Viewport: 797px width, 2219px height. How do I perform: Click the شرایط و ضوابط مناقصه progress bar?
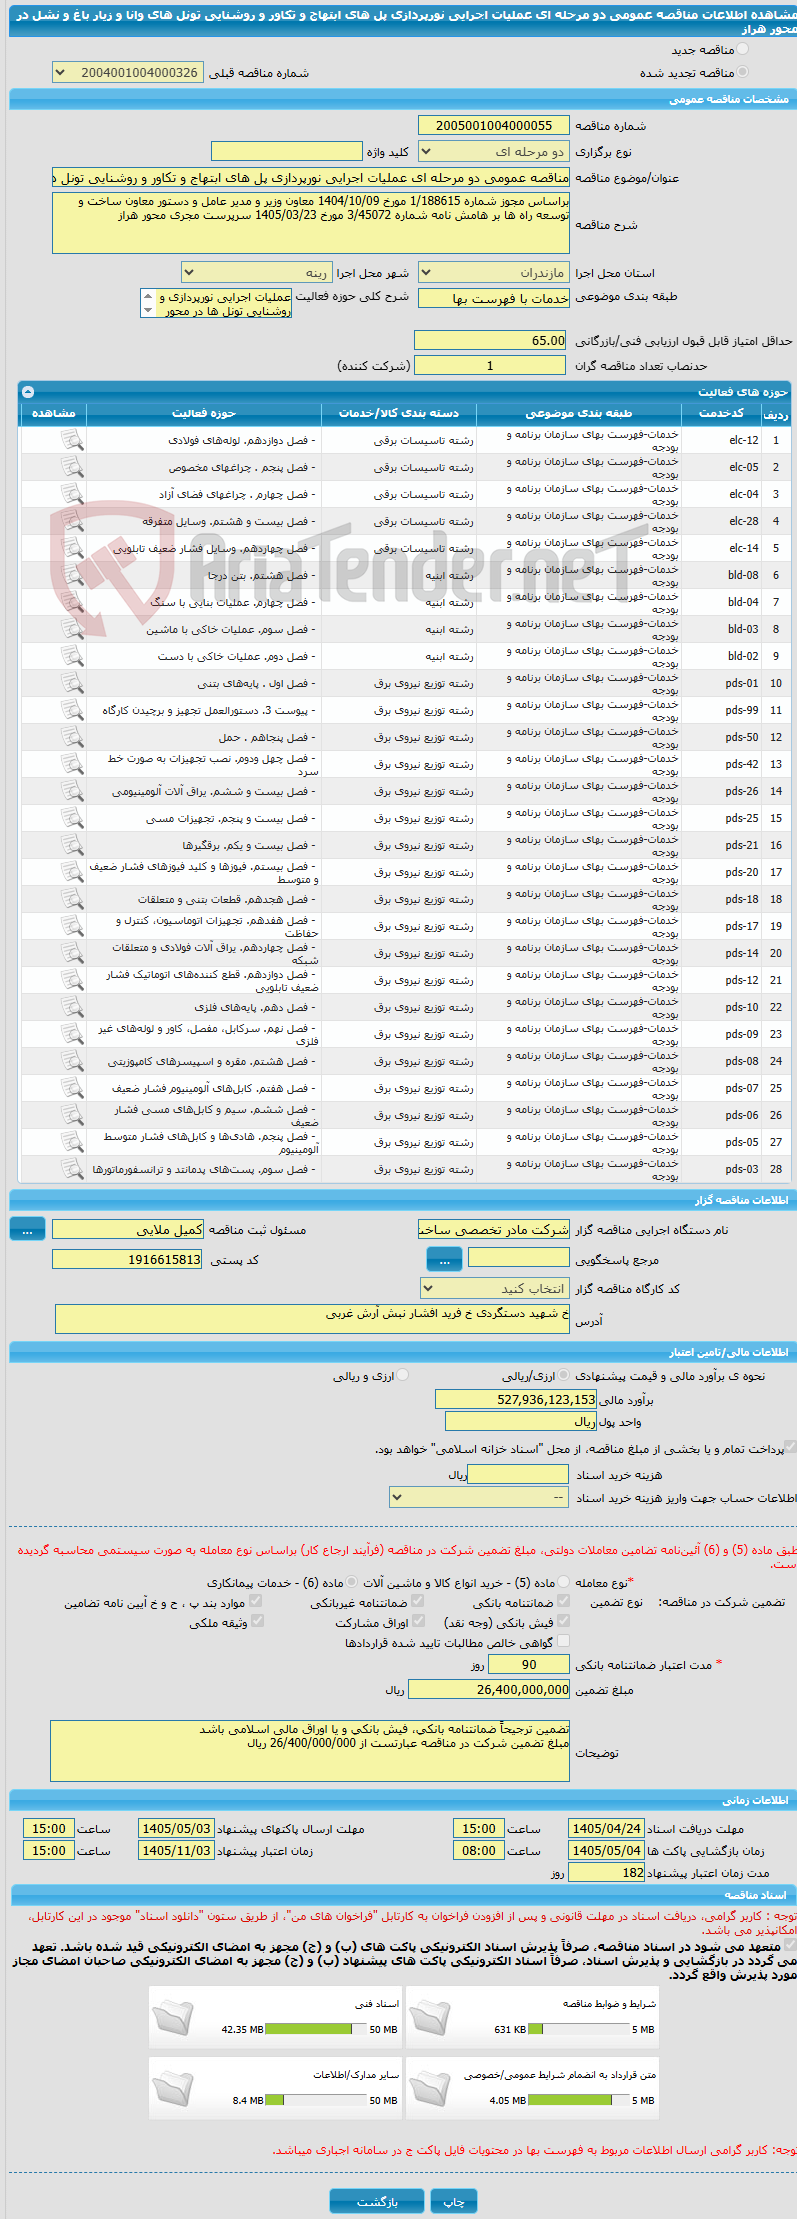578,2030
